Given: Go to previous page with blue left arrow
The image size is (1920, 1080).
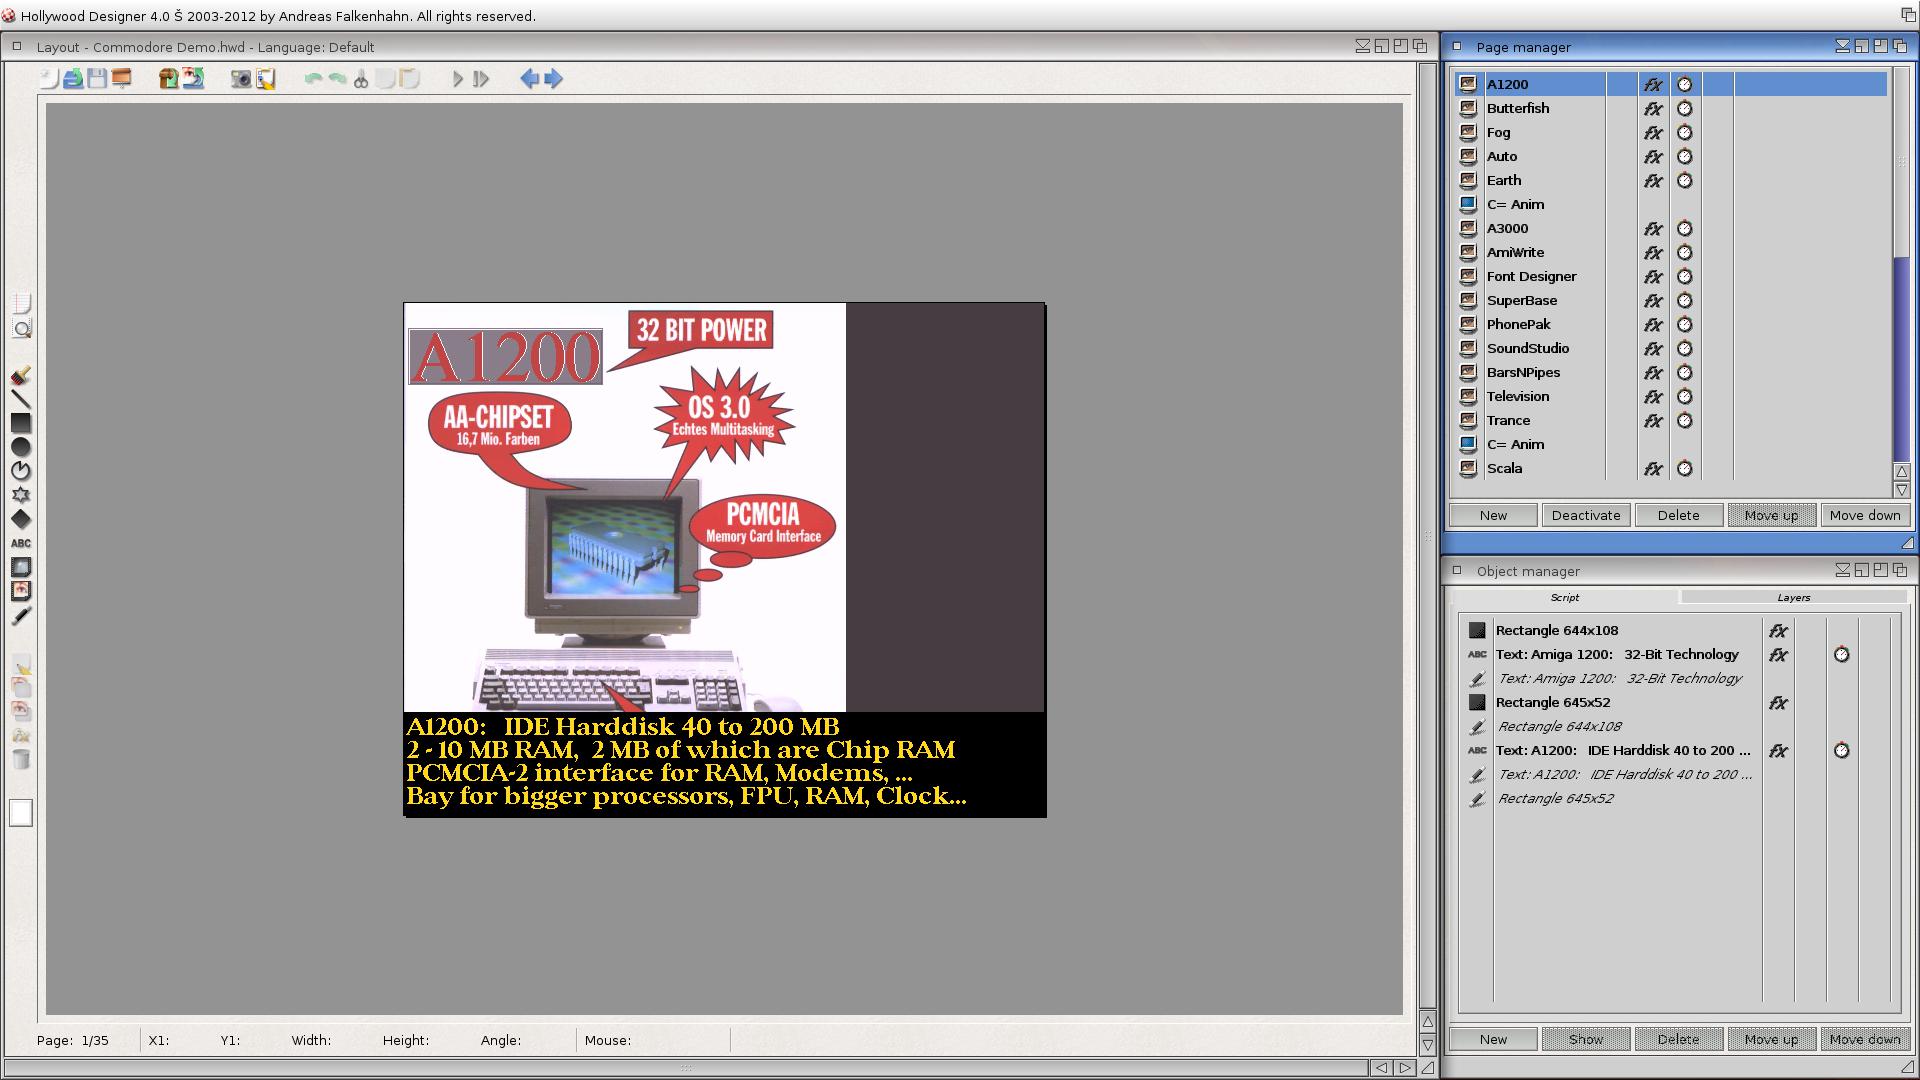Looking at the screenshot, I should click(529, 79).
